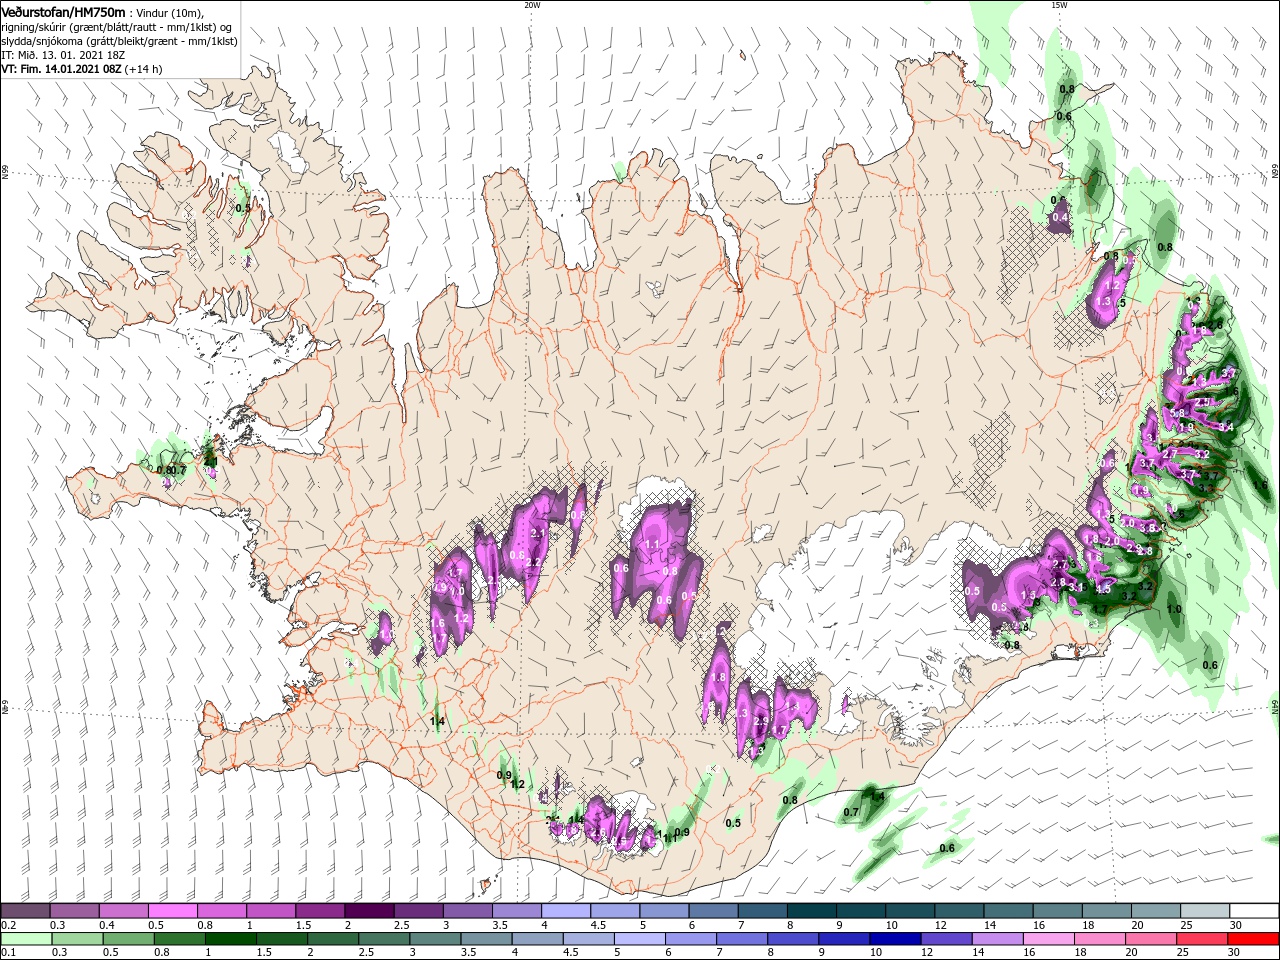The image size is (1280, 960).
Task: Pick light lavender snow swatch 4–4.5
Action: 565,911
